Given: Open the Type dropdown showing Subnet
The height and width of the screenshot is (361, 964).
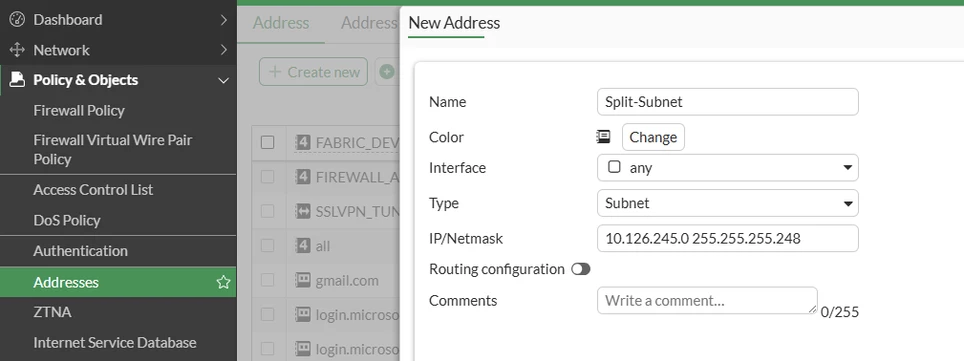Looking at the screenshot, I should click(727, 203).
